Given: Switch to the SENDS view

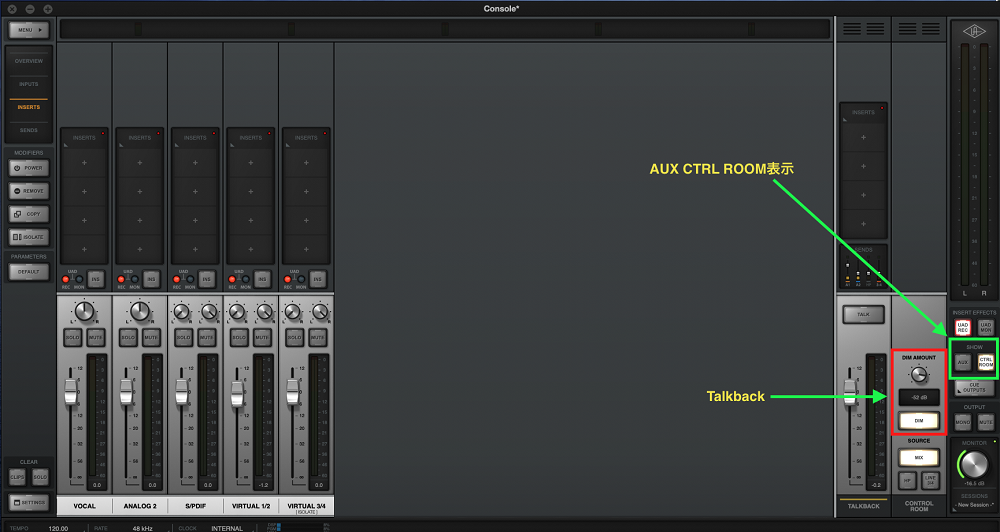Looking at the screenshot, I should [29, 130].
